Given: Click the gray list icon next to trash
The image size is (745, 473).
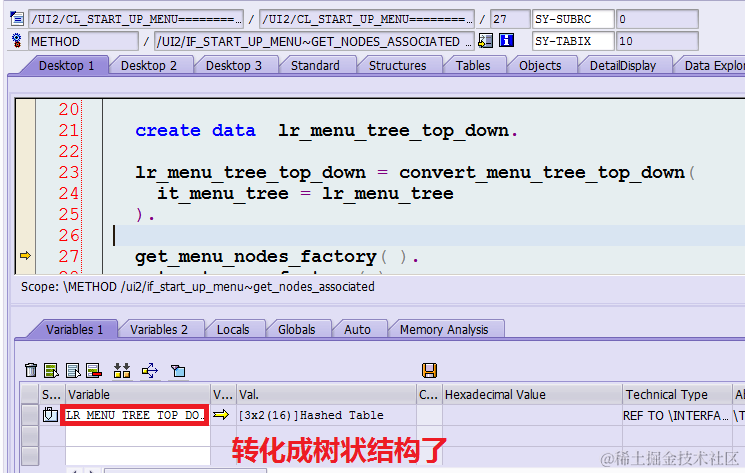Looking at the screenshot, I should (x=73, y=370).
